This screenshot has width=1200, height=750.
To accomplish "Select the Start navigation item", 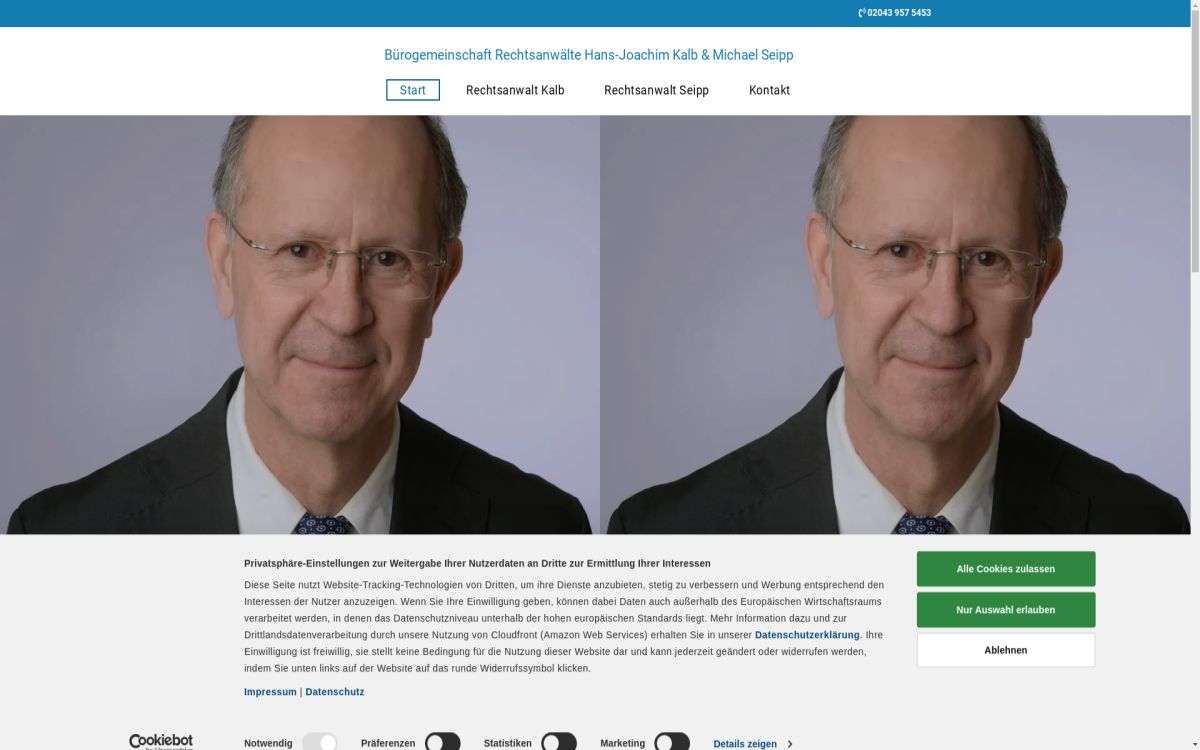I will 413,90.
